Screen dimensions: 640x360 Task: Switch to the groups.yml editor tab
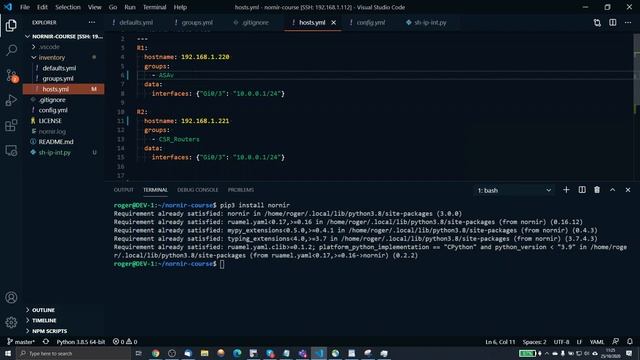(197, 22)
